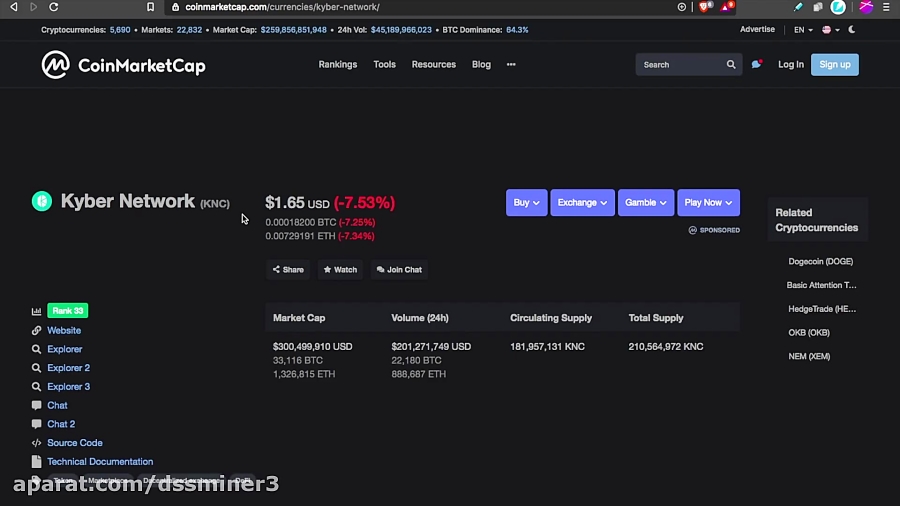Viewport: 900px width, 506px height.
Task: Click the code icon beside Source Code
Action: pos(36,443)
